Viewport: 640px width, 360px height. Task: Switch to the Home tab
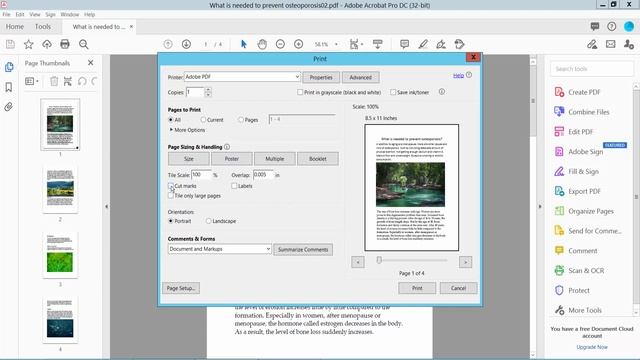coord(15,27)
